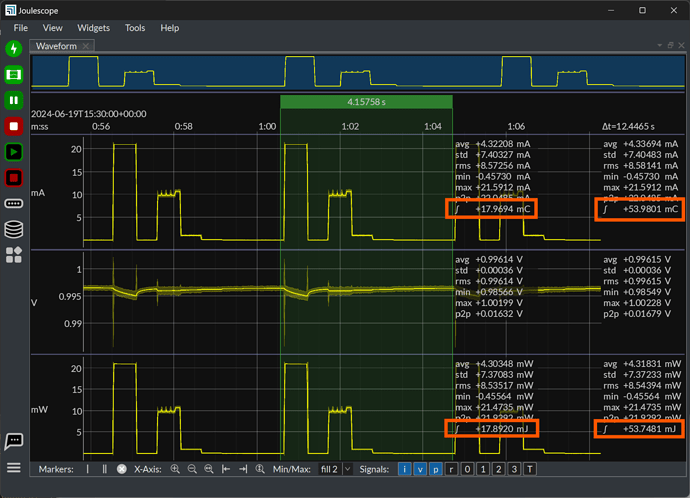Click the blue summary waveform overview strip

tap(358, 71)
